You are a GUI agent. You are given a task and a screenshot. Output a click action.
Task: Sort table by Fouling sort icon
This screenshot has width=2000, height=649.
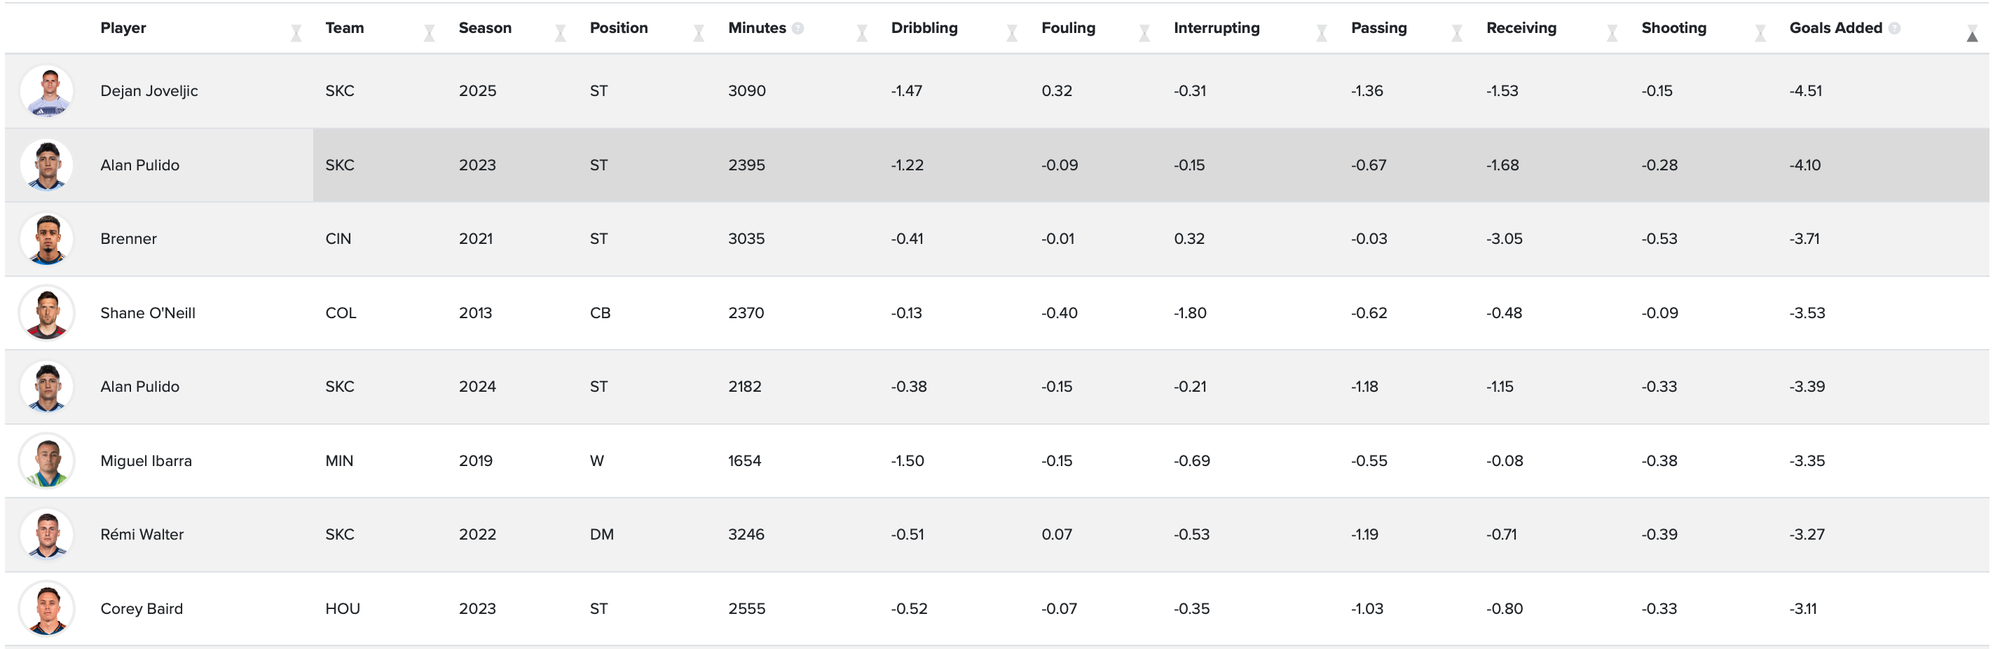click(1144, 34)
